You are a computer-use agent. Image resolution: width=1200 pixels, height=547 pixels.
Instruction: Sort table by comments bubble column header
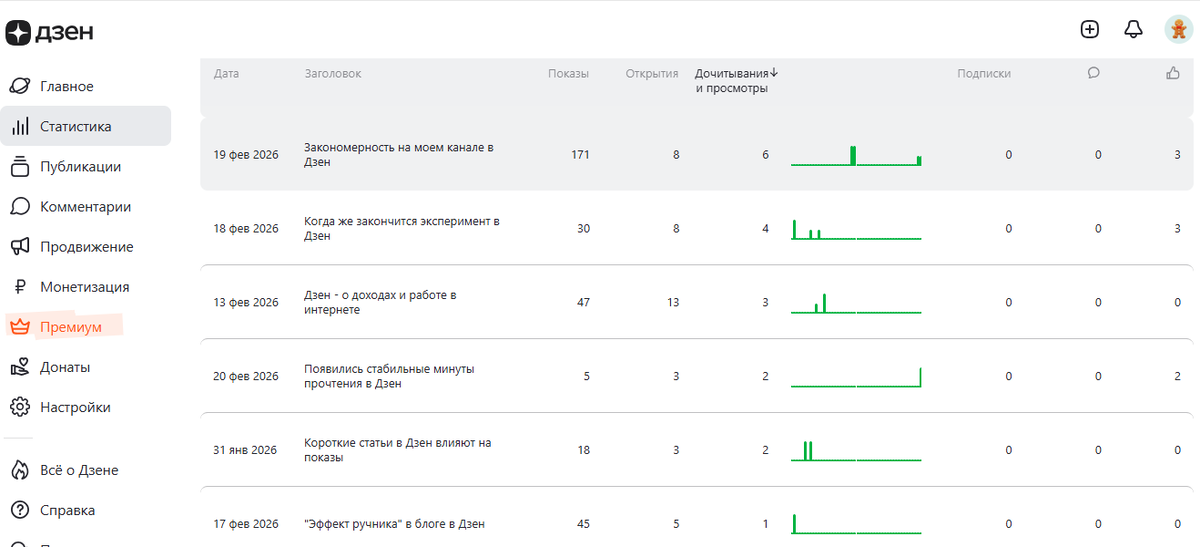(1093, 73)
